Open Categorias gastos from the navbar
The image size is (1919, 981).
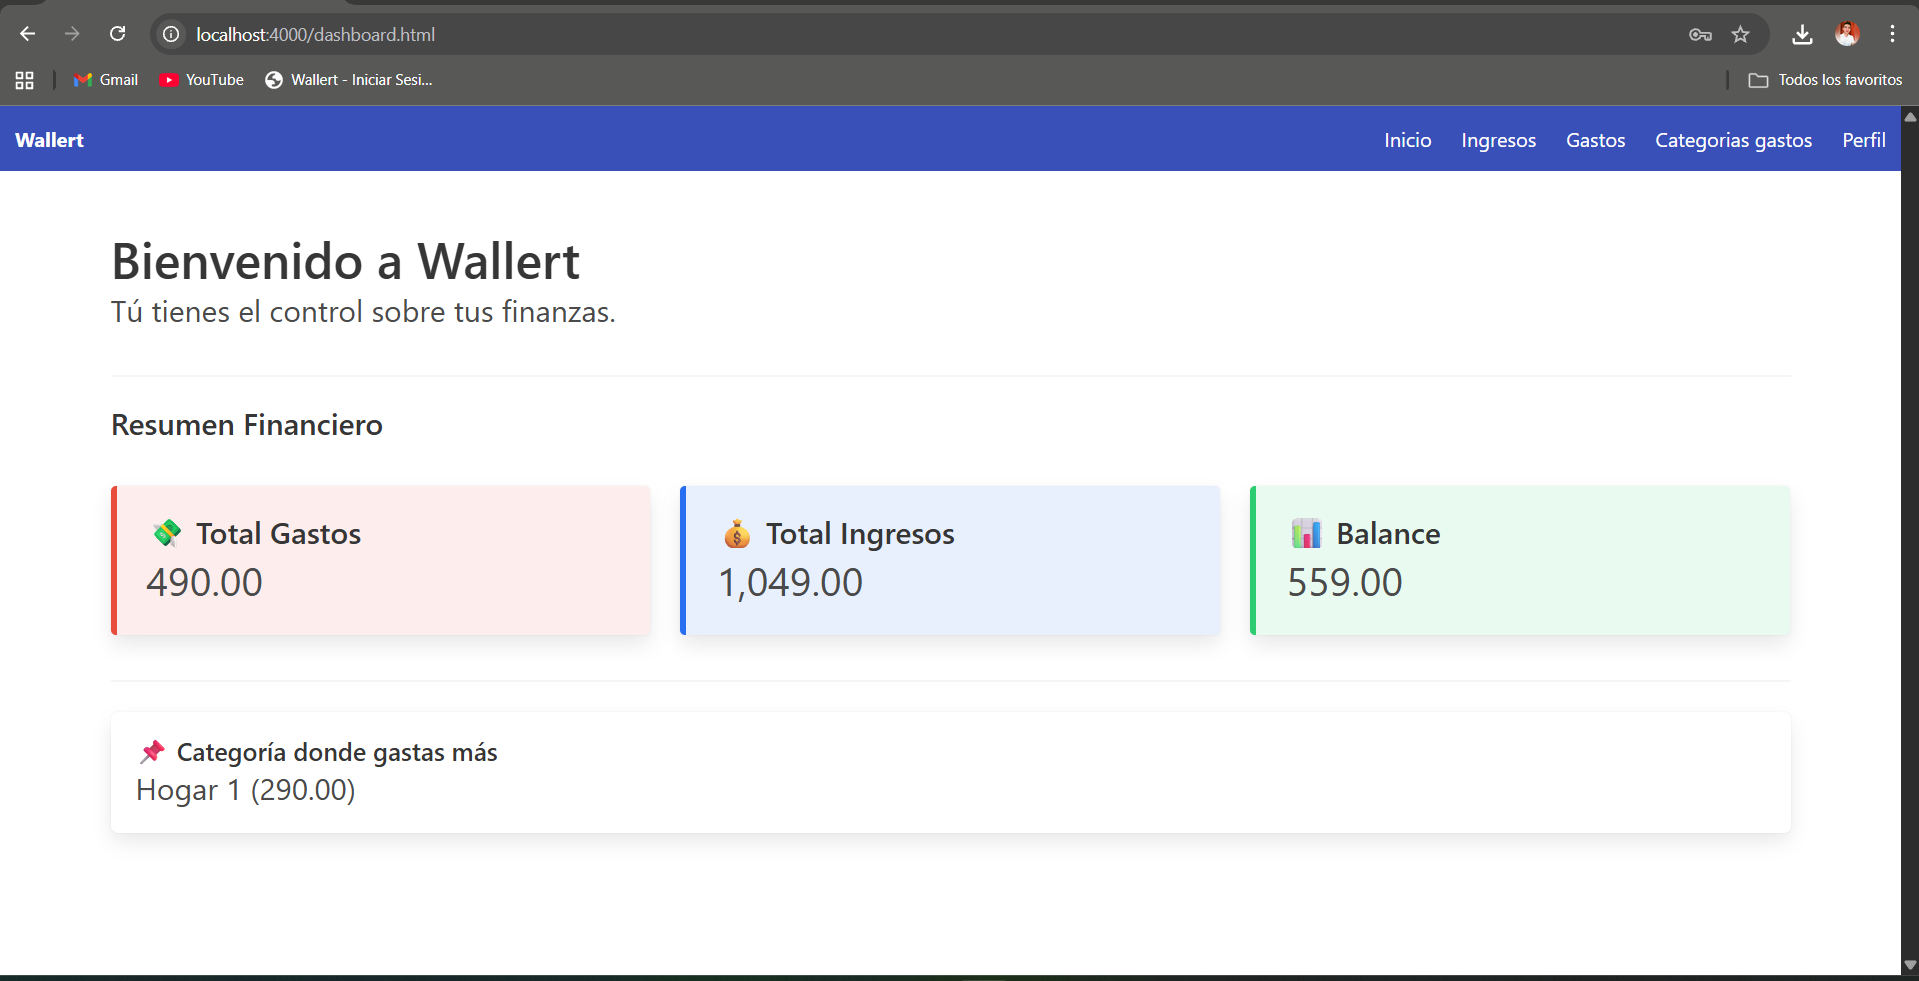click(1733, 140)
